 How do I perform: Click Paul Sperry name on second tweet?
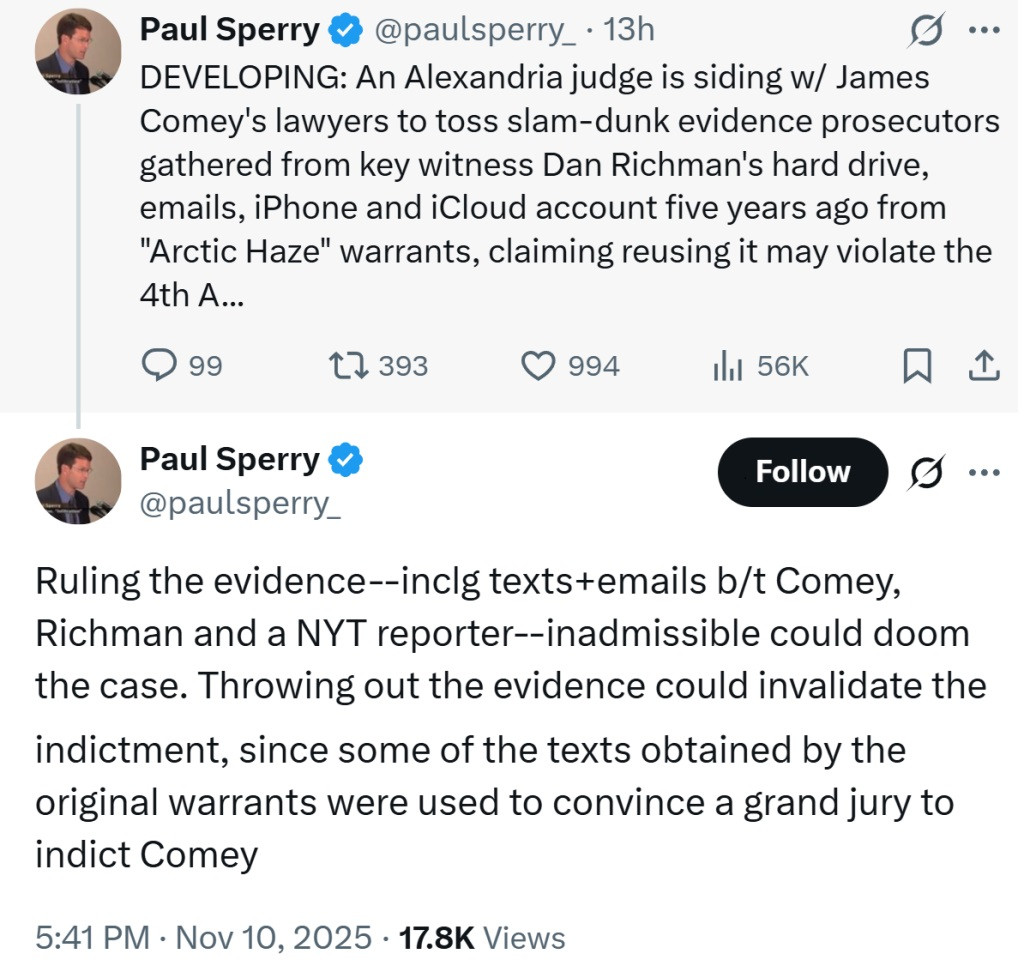230,459
